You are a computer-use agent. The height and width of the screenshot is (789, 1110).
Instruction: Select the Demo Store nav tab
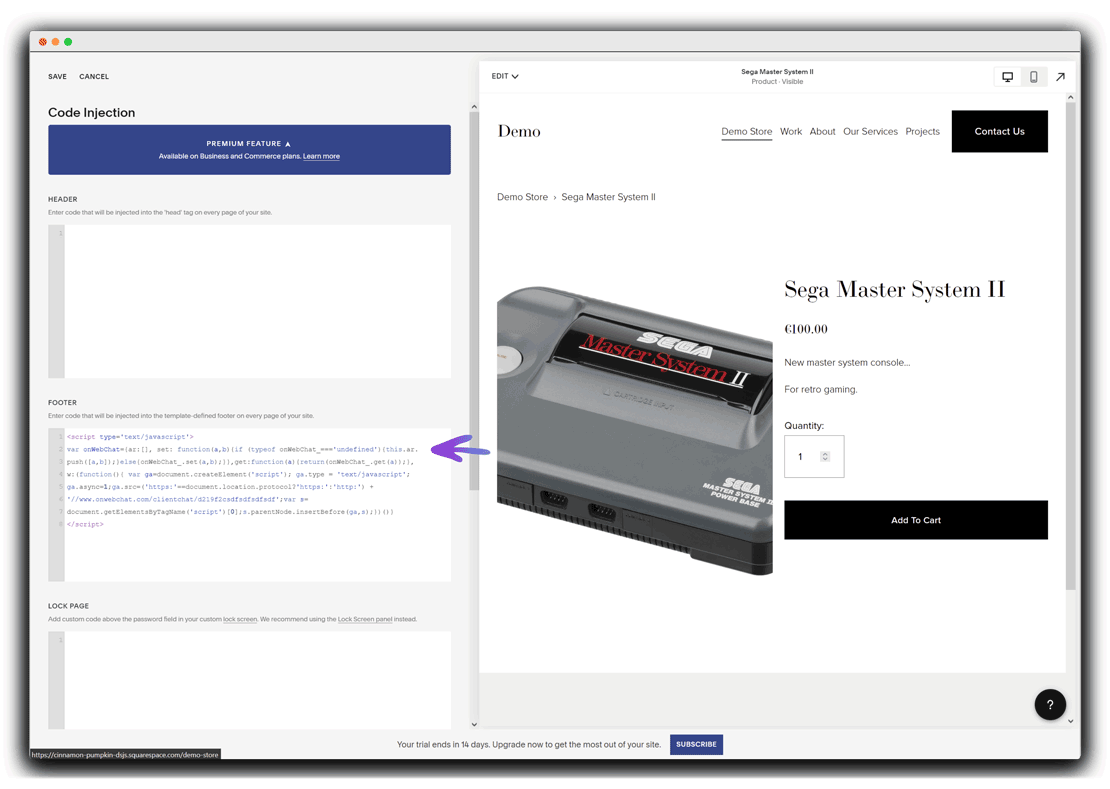(746, 131)
